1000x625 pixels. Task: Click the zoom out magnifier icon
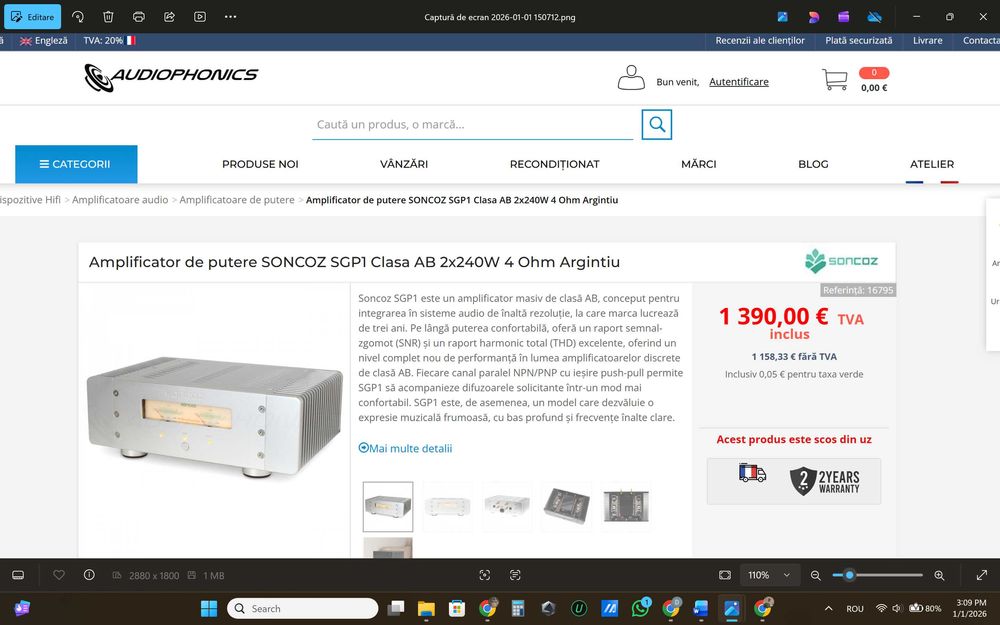816,575
